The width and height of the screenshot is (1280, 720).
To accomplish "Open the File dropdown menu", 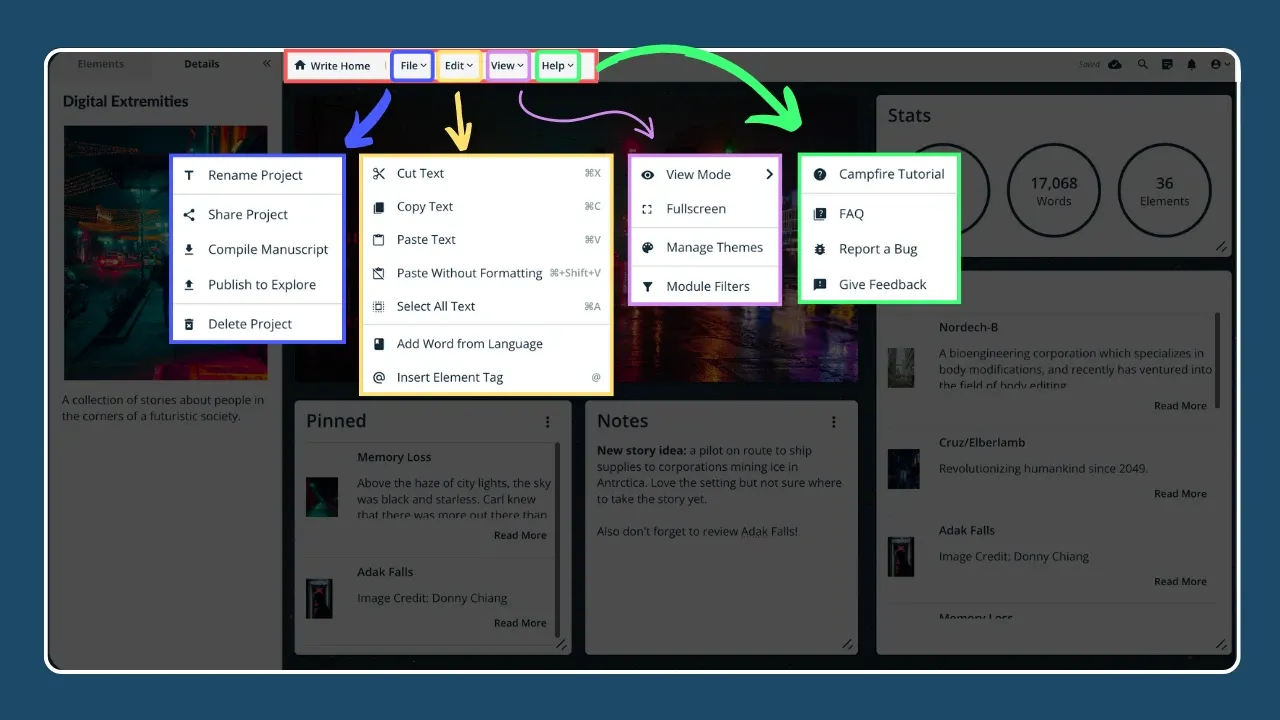I will pyautogui.click(x=412, y=66).
